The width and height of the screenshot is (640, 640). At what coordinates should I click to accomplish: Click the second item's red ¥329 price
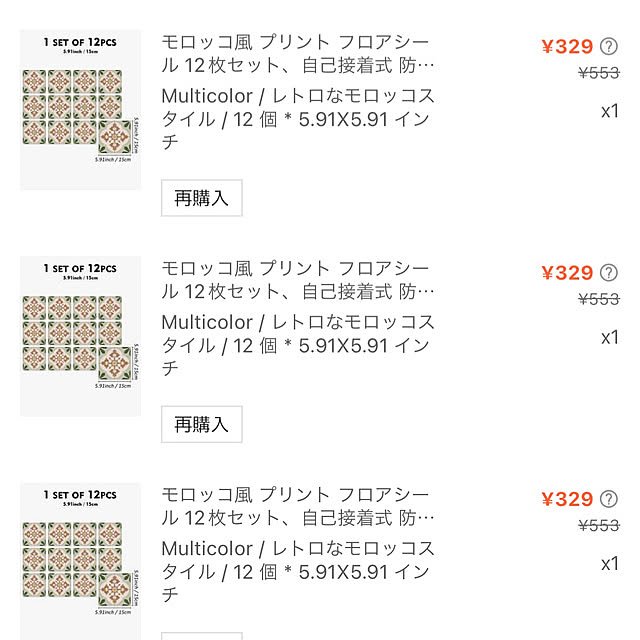click(x=567, y=273)
